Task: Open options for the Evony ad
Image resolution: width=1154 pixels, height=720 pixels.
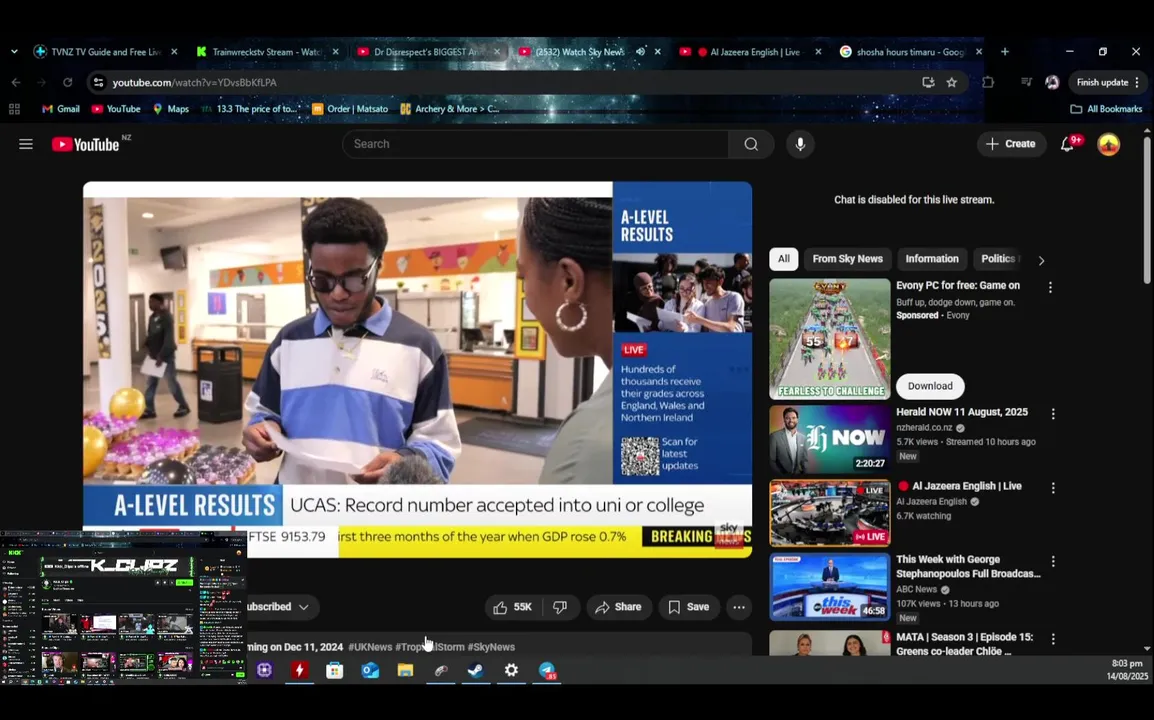Action: coord(1050,288)
